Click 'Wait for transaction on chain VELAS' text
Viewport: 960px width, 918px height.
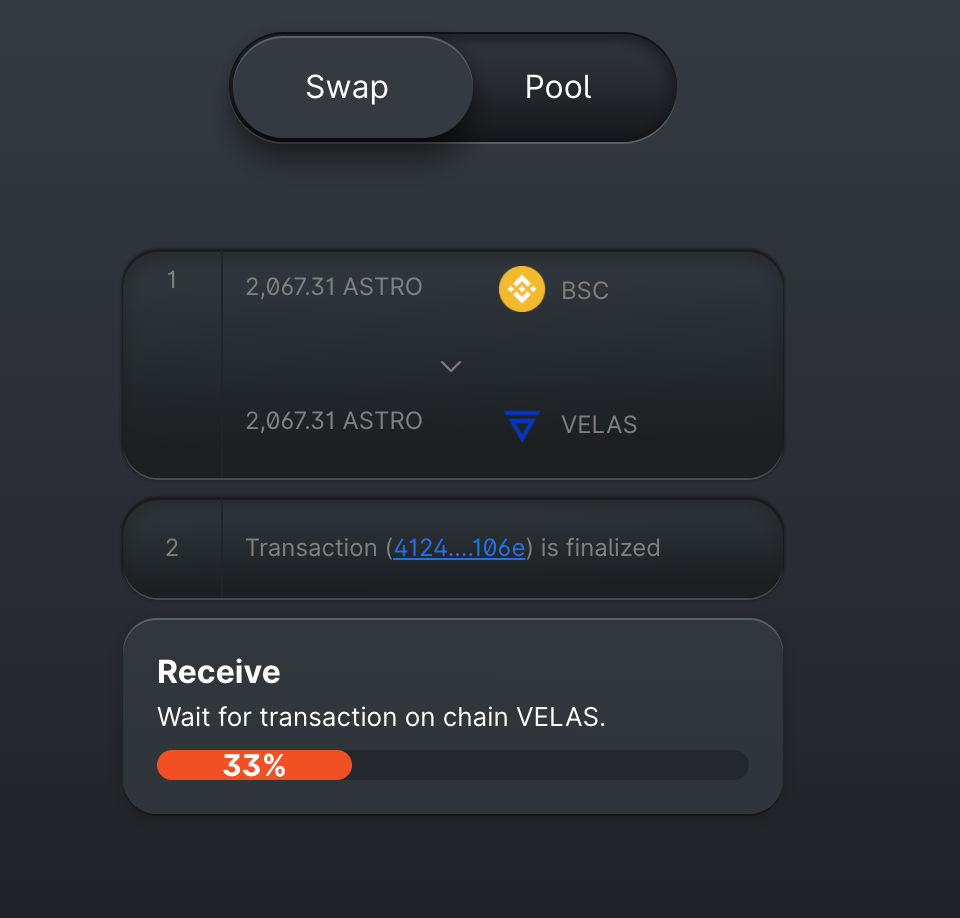point(381,717)
